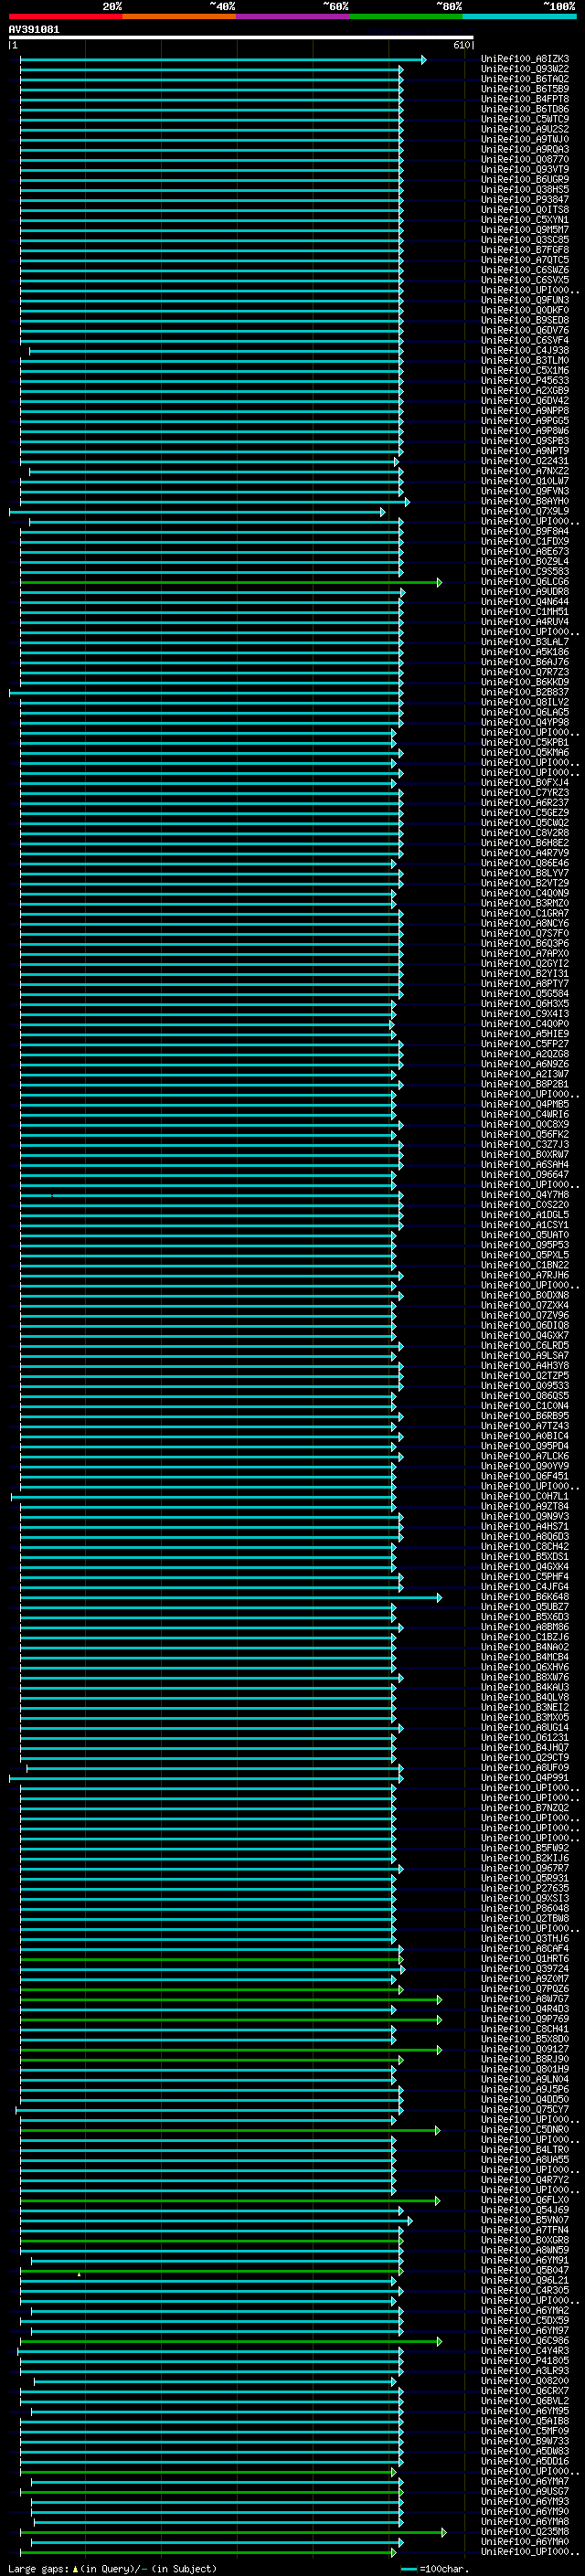Select hit label UniRef100_A8W7G7

(x=525, y=1999)
